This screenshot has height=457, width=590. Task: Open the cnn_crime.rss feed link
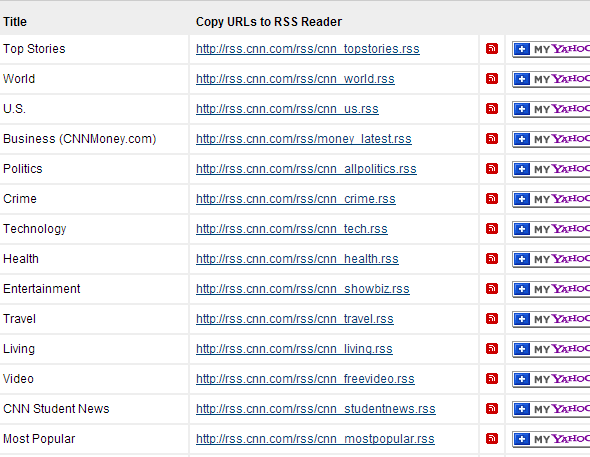(296, 199)
